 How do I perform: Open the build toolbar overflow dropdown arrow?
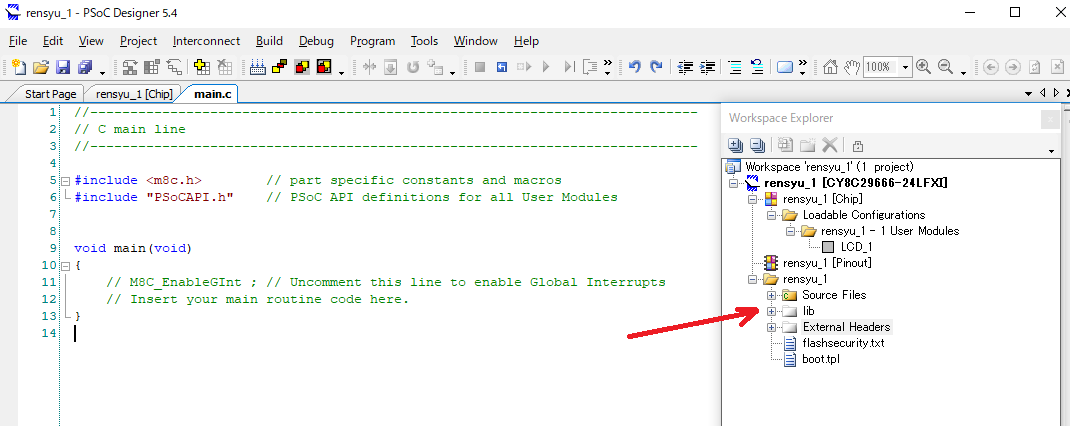pyautogui.click(x=342, y=71)
